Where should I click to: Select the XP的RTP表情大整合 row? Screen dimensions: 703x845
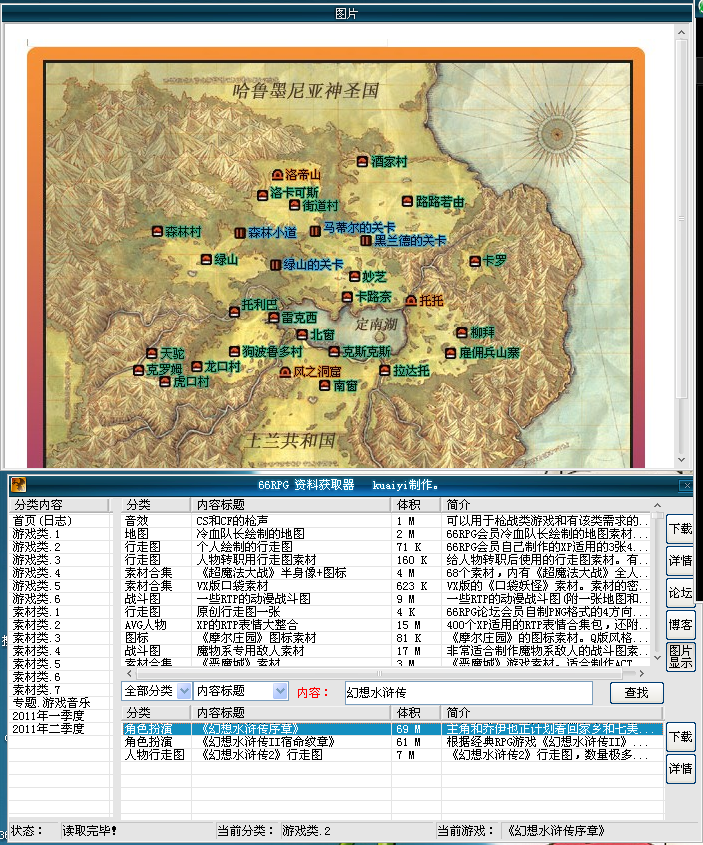click(x=386, y=625)
